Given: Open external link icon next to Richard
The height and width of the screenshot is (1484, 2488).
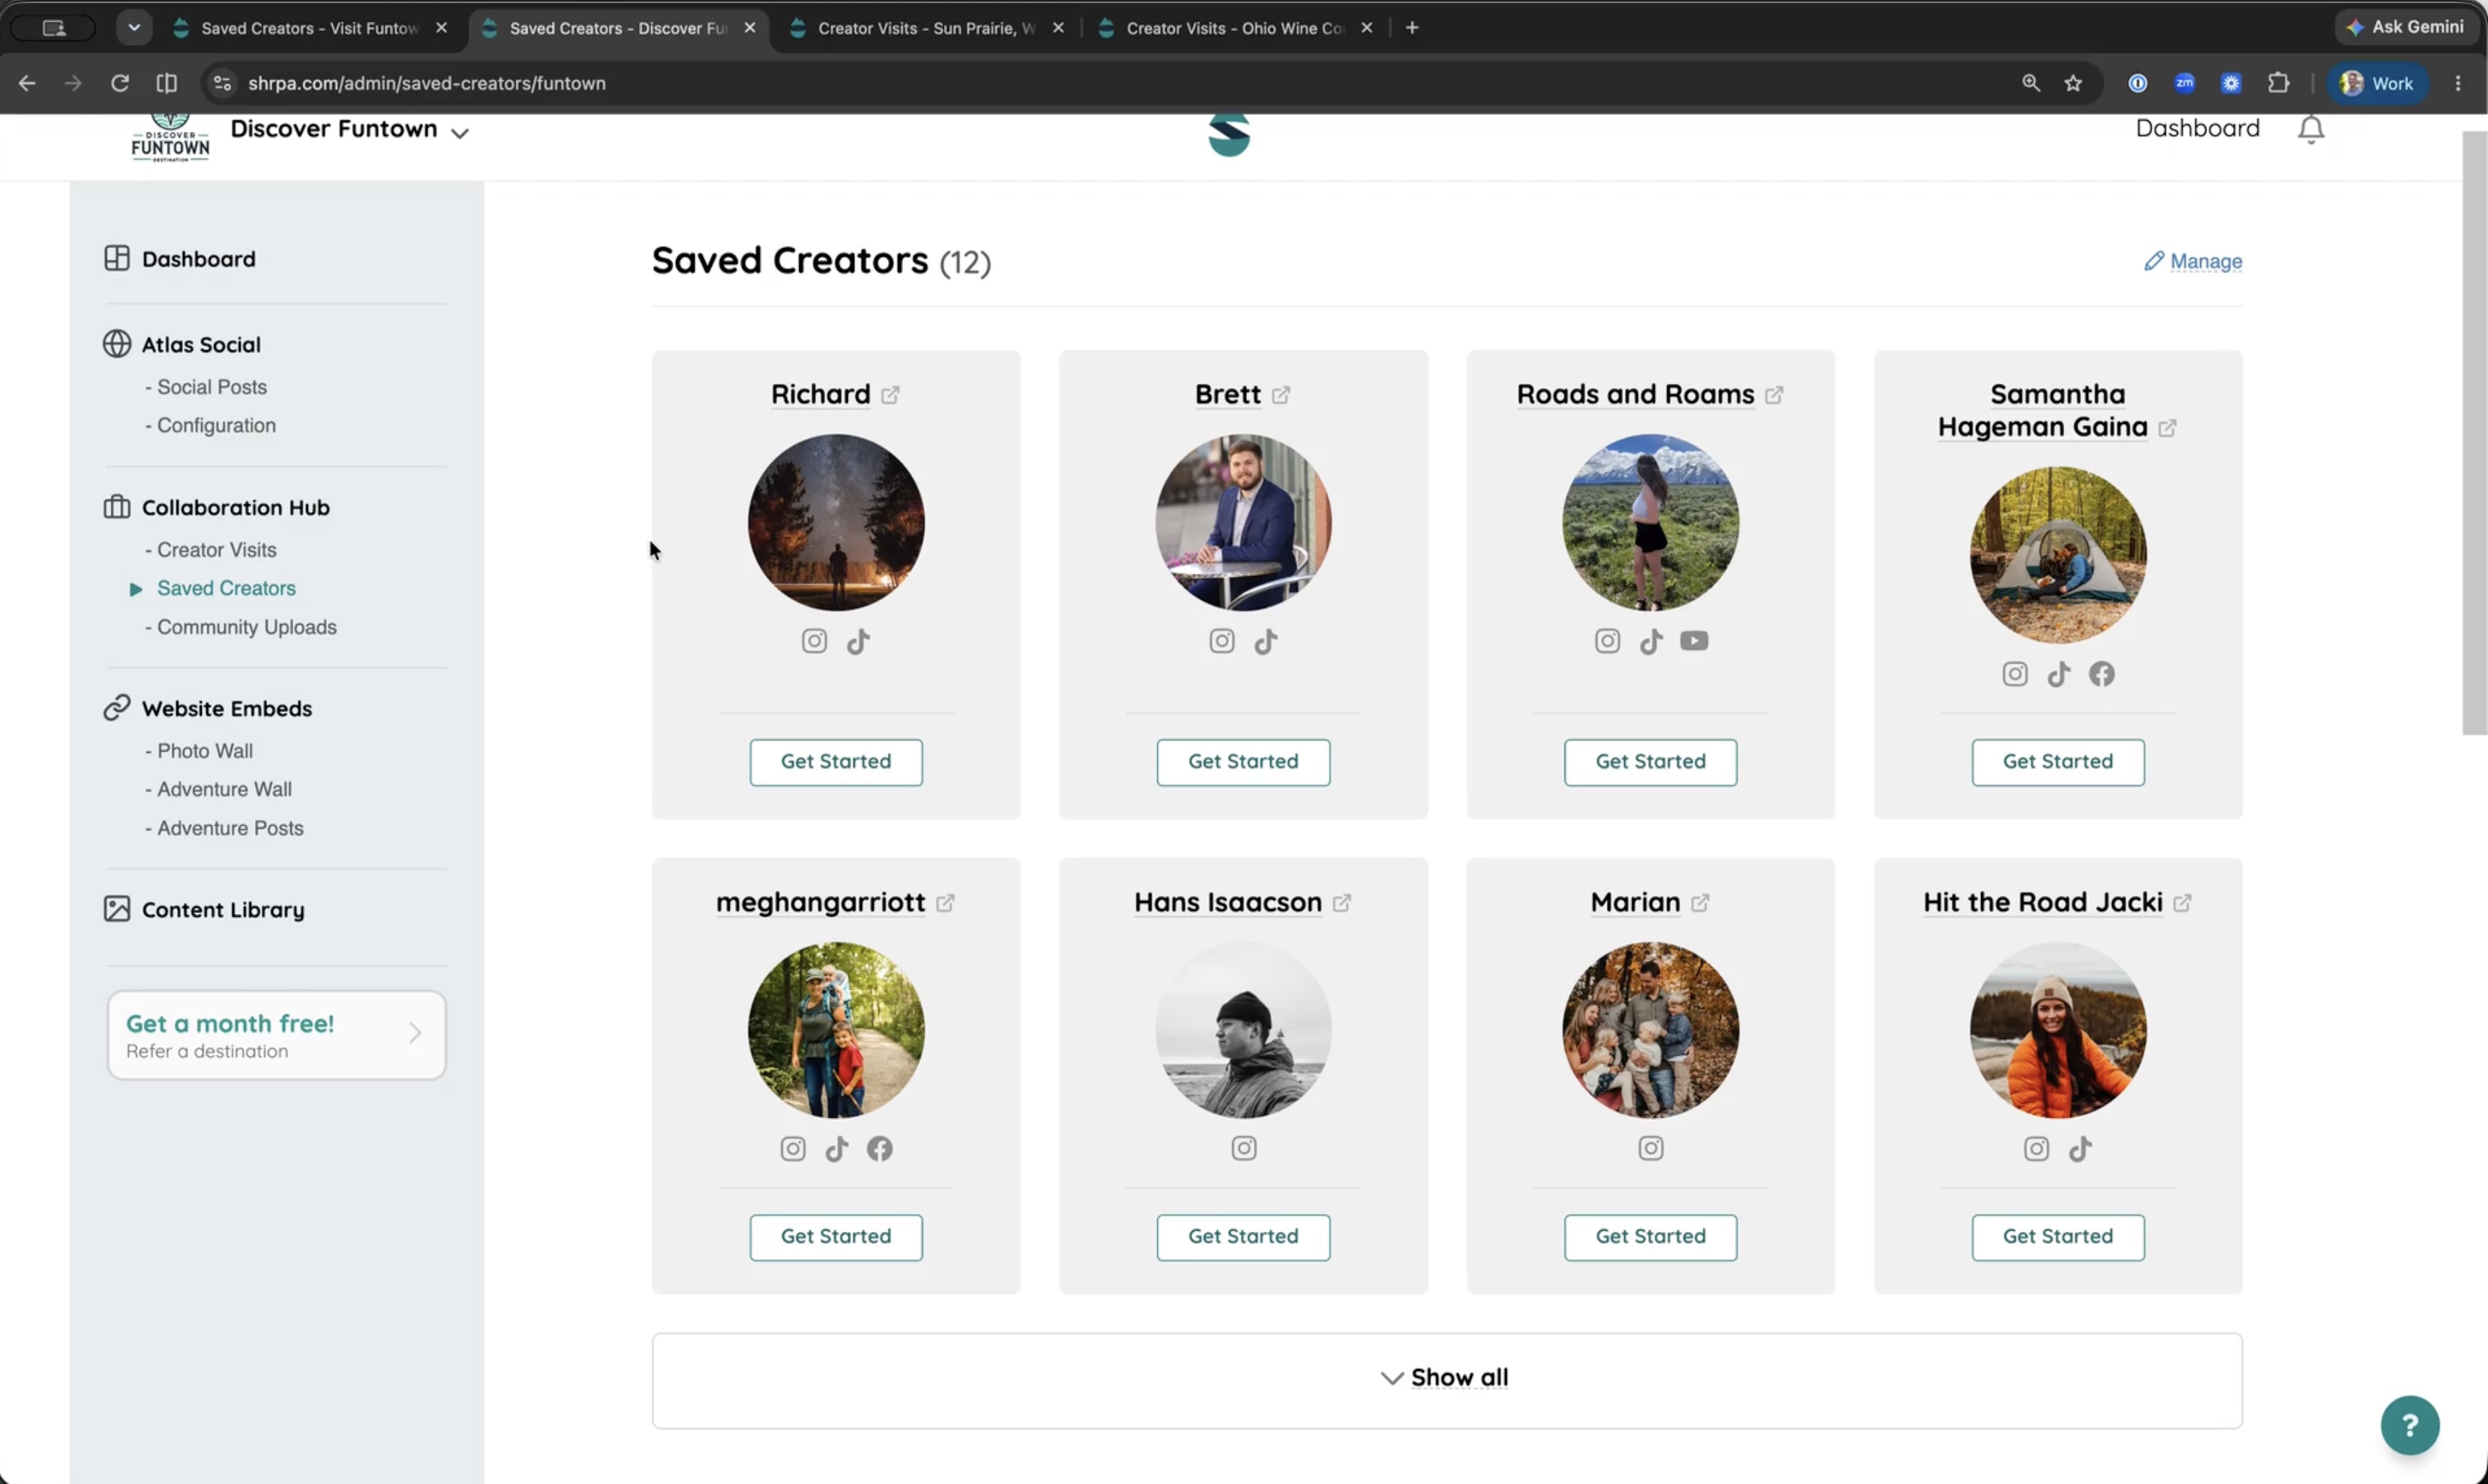Looking at the screenshot, I should [890, 395].
